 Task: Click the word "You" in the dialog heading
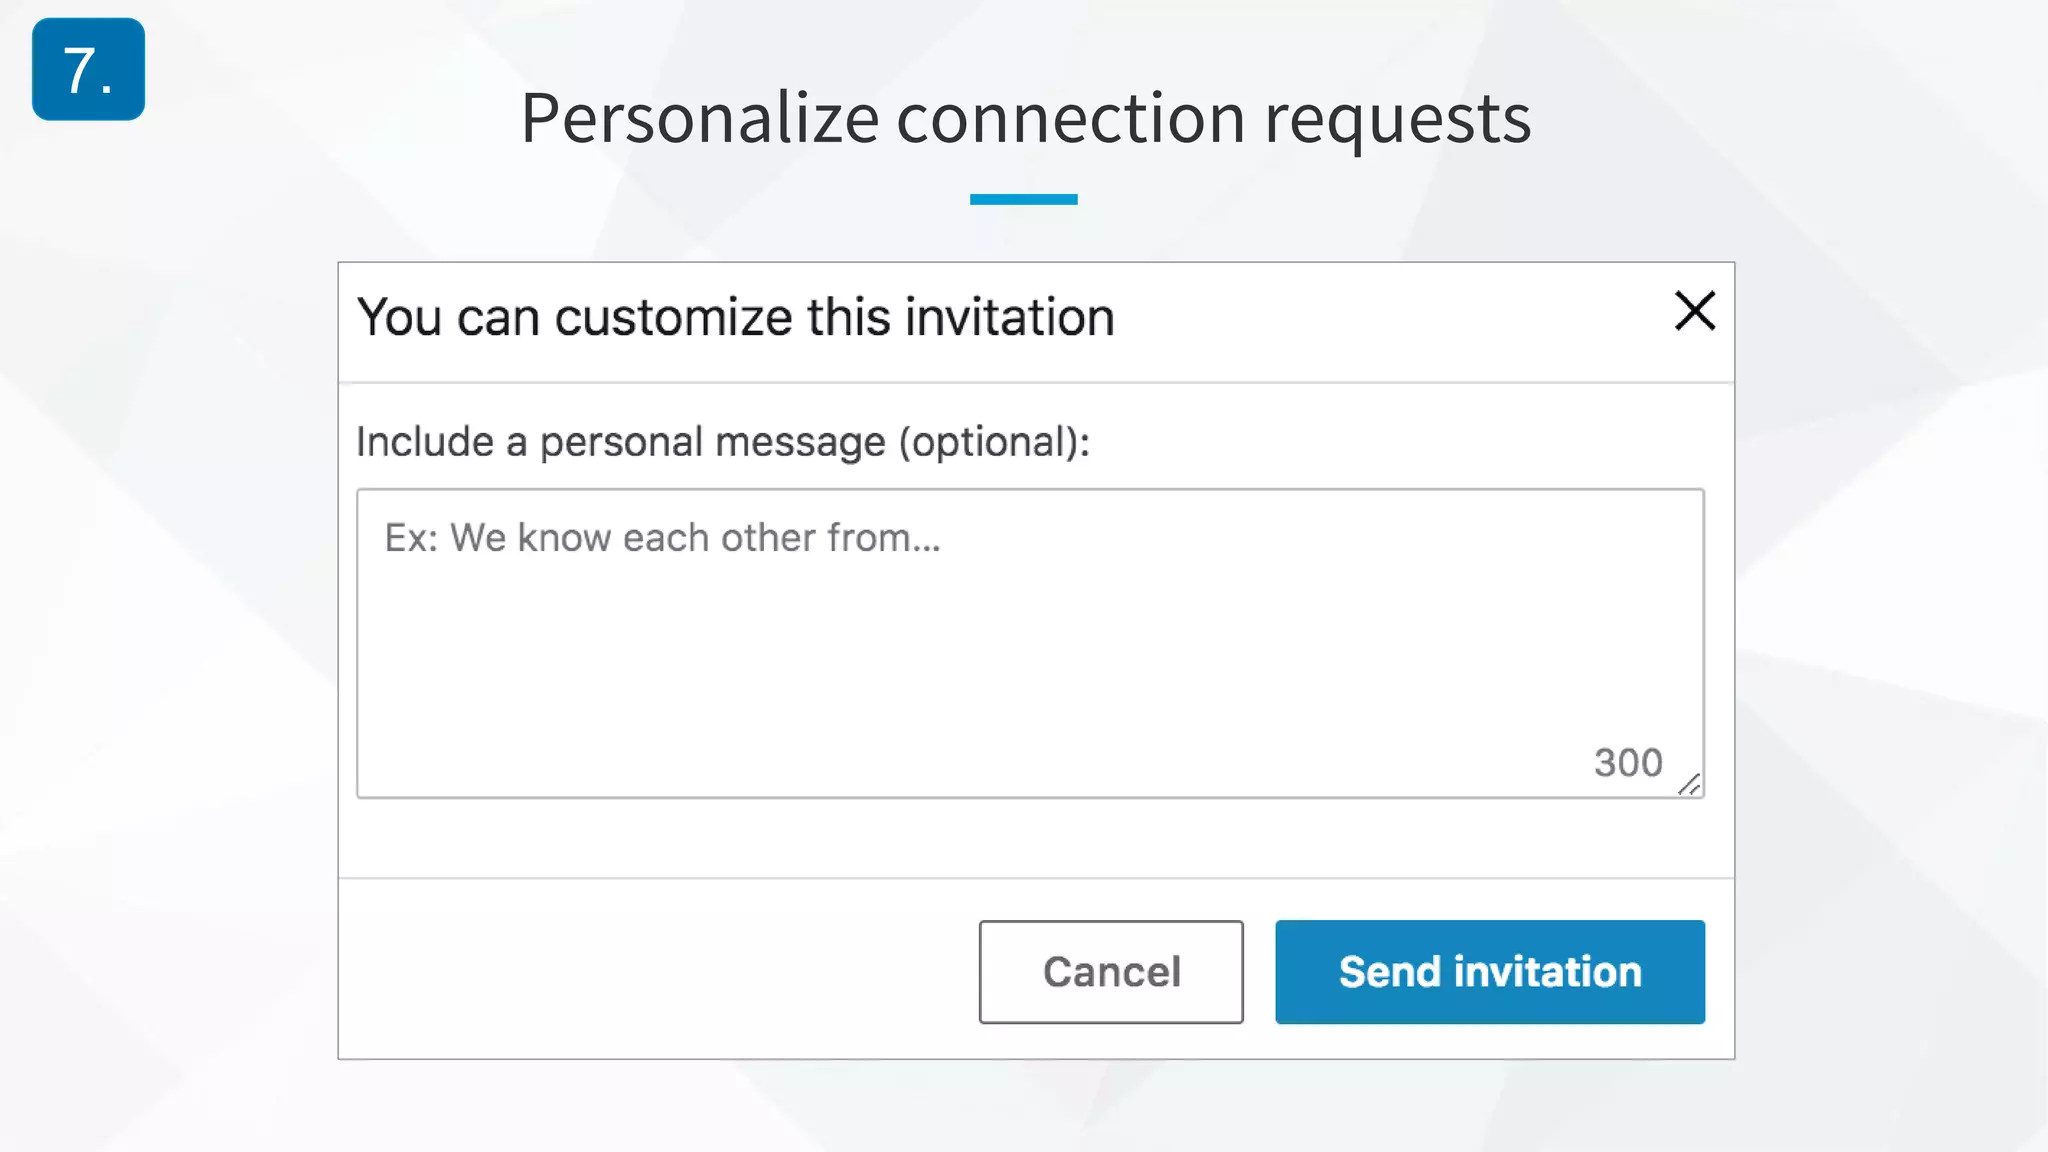pos(399,318)
